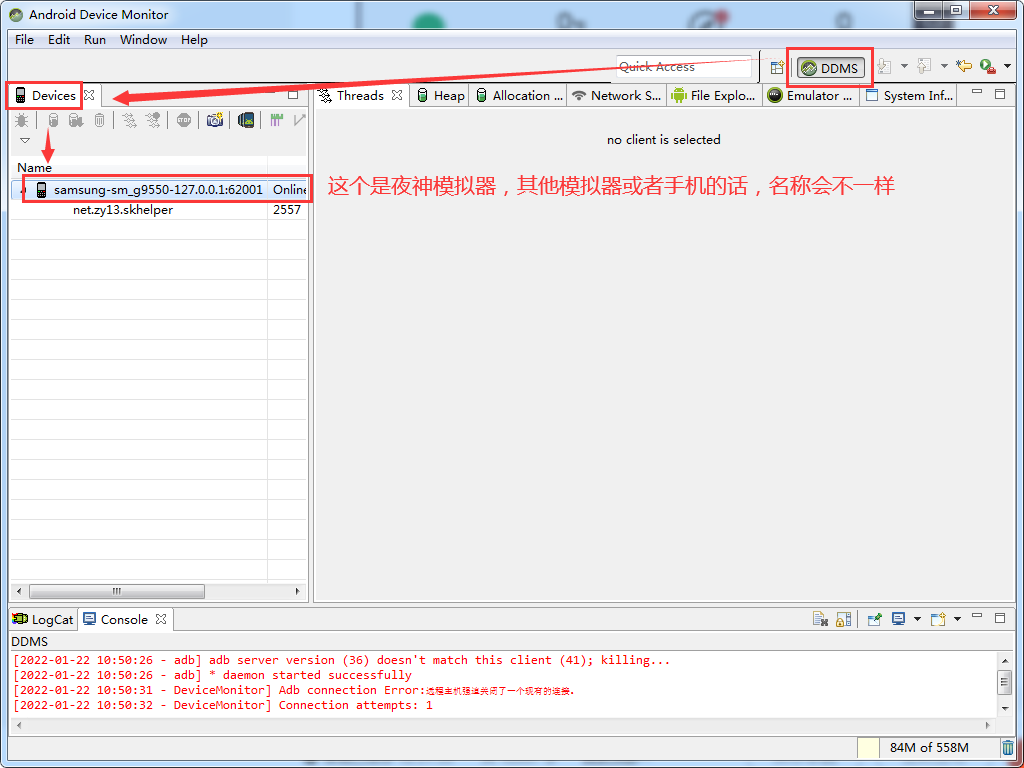
Task: Click the Name column header
Action: coord(139,168)
